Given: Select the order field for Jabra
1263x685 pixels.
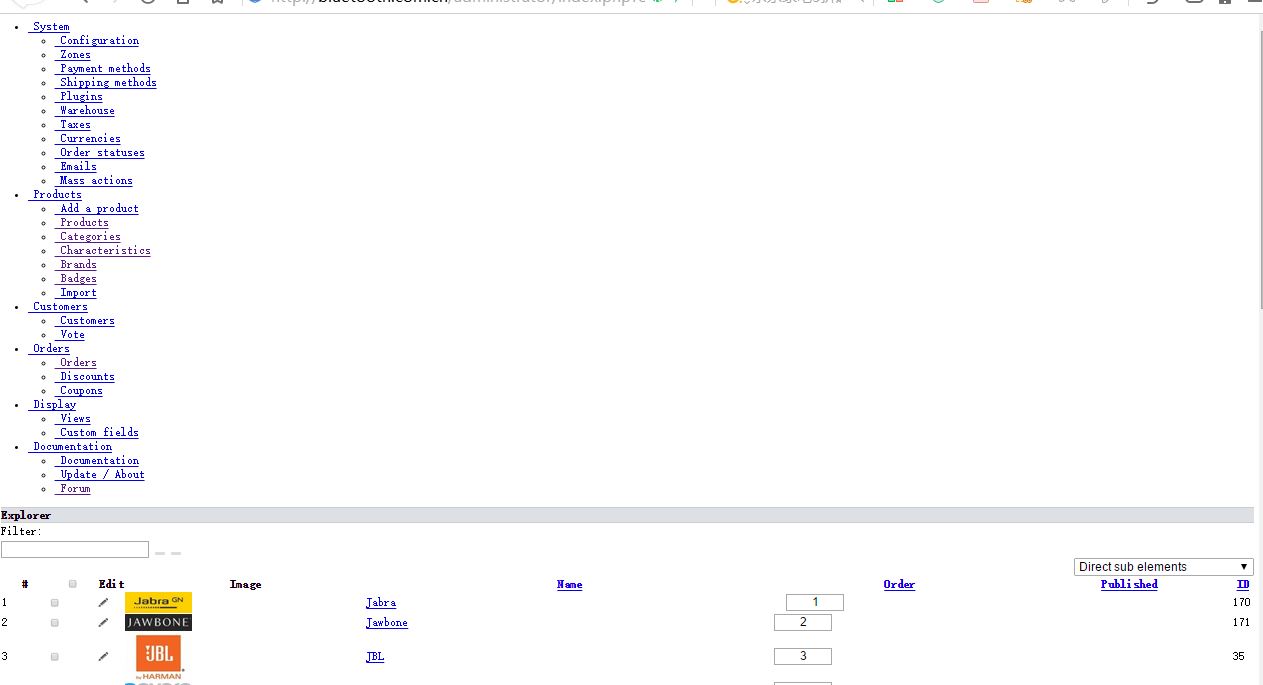Looking at the screenshot, I should (x=815, y=602).
